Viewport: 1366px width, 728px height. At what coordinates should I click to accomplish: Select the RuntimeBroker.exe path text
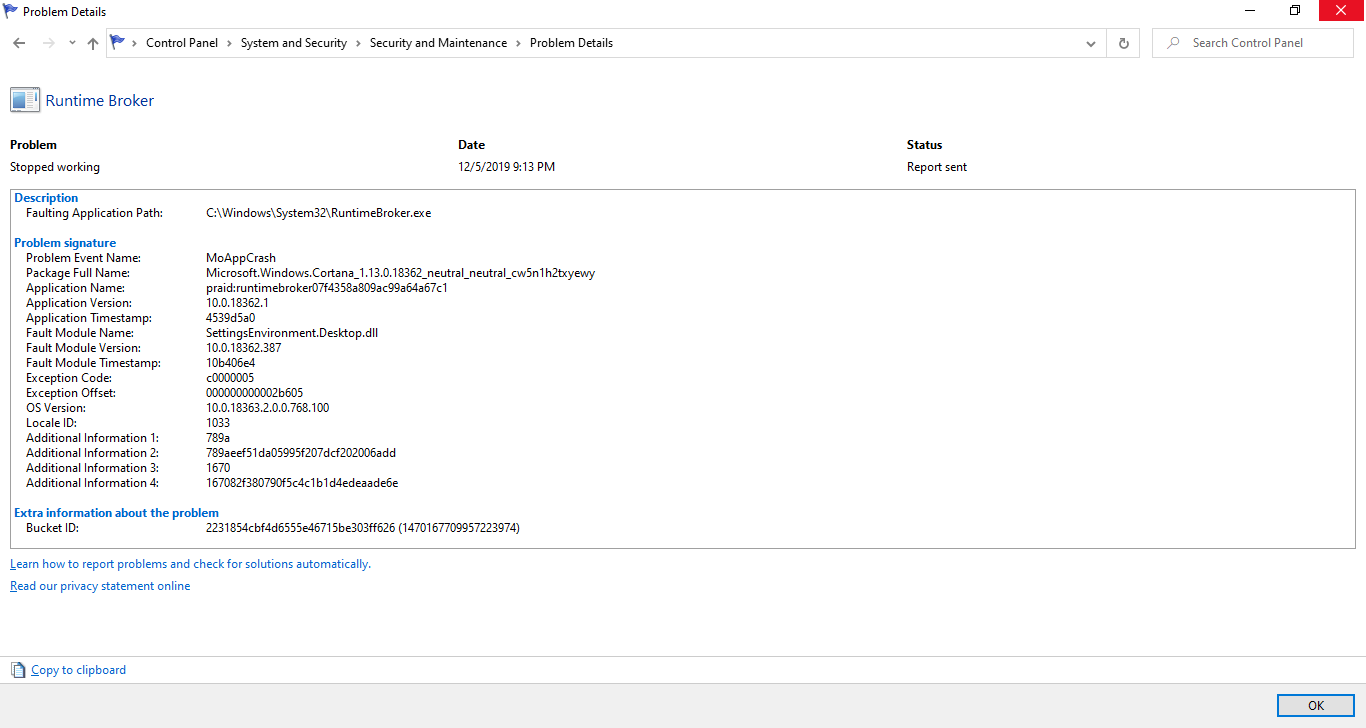pos(319,213)
